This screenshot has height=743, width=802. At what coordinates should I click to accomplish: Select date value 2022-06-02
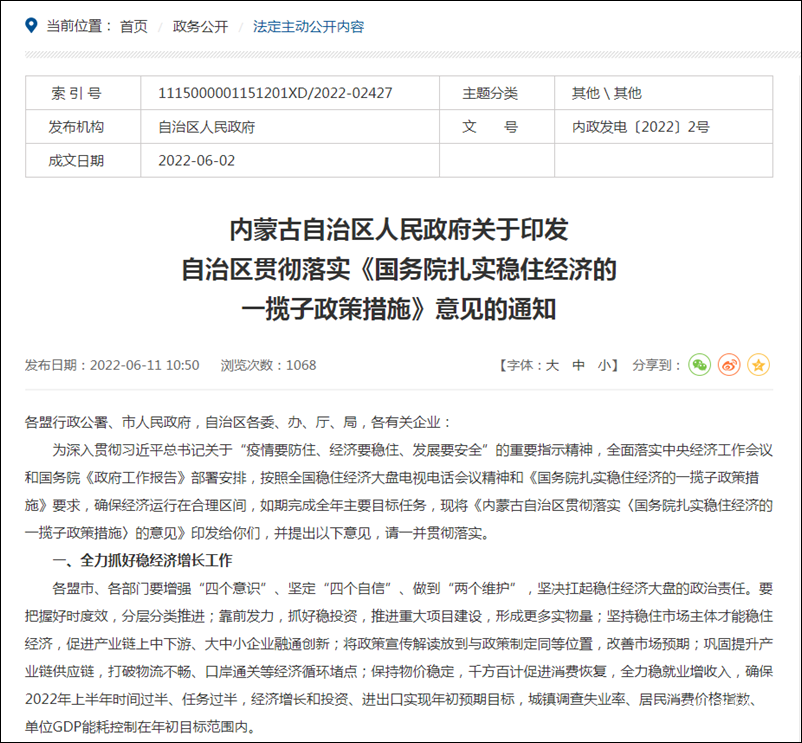click(196, 161)
